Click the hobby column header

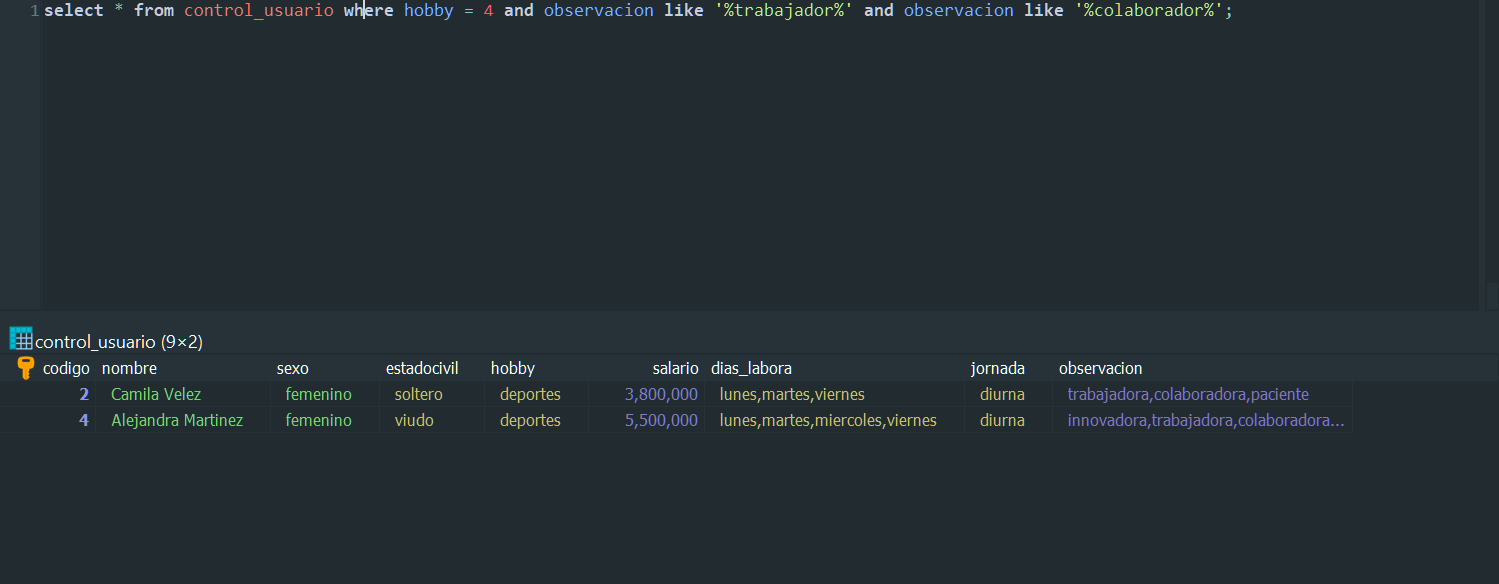[x=512, y=368]
